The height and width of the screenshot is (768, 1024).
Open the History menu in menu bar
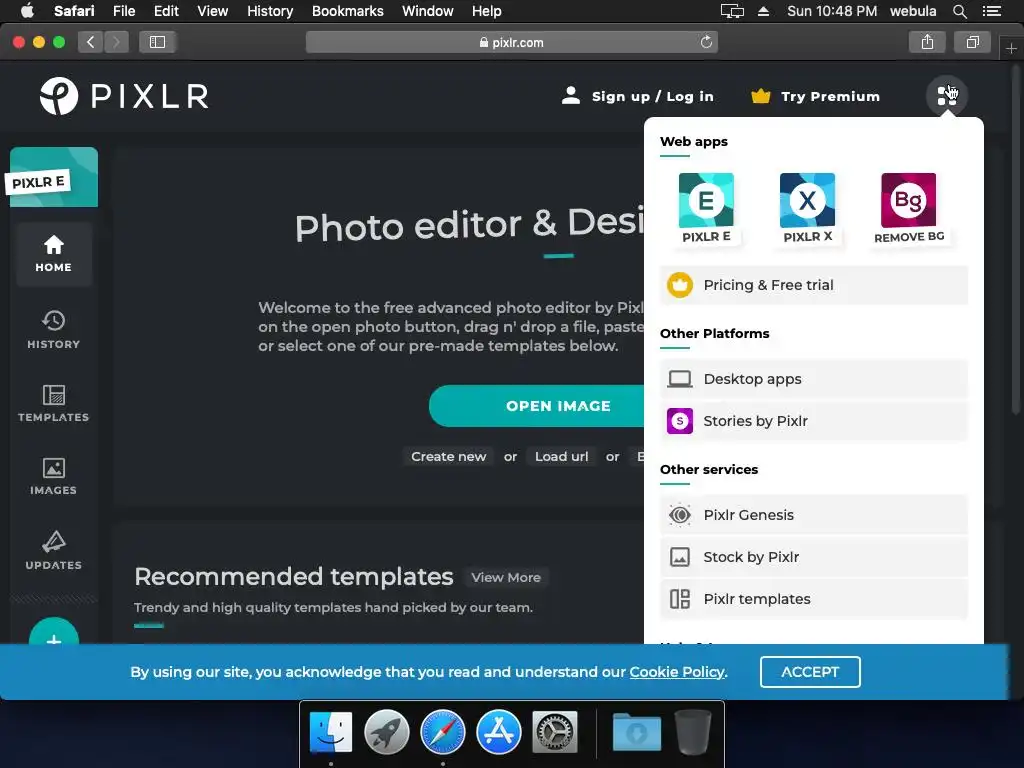[270, 11]
